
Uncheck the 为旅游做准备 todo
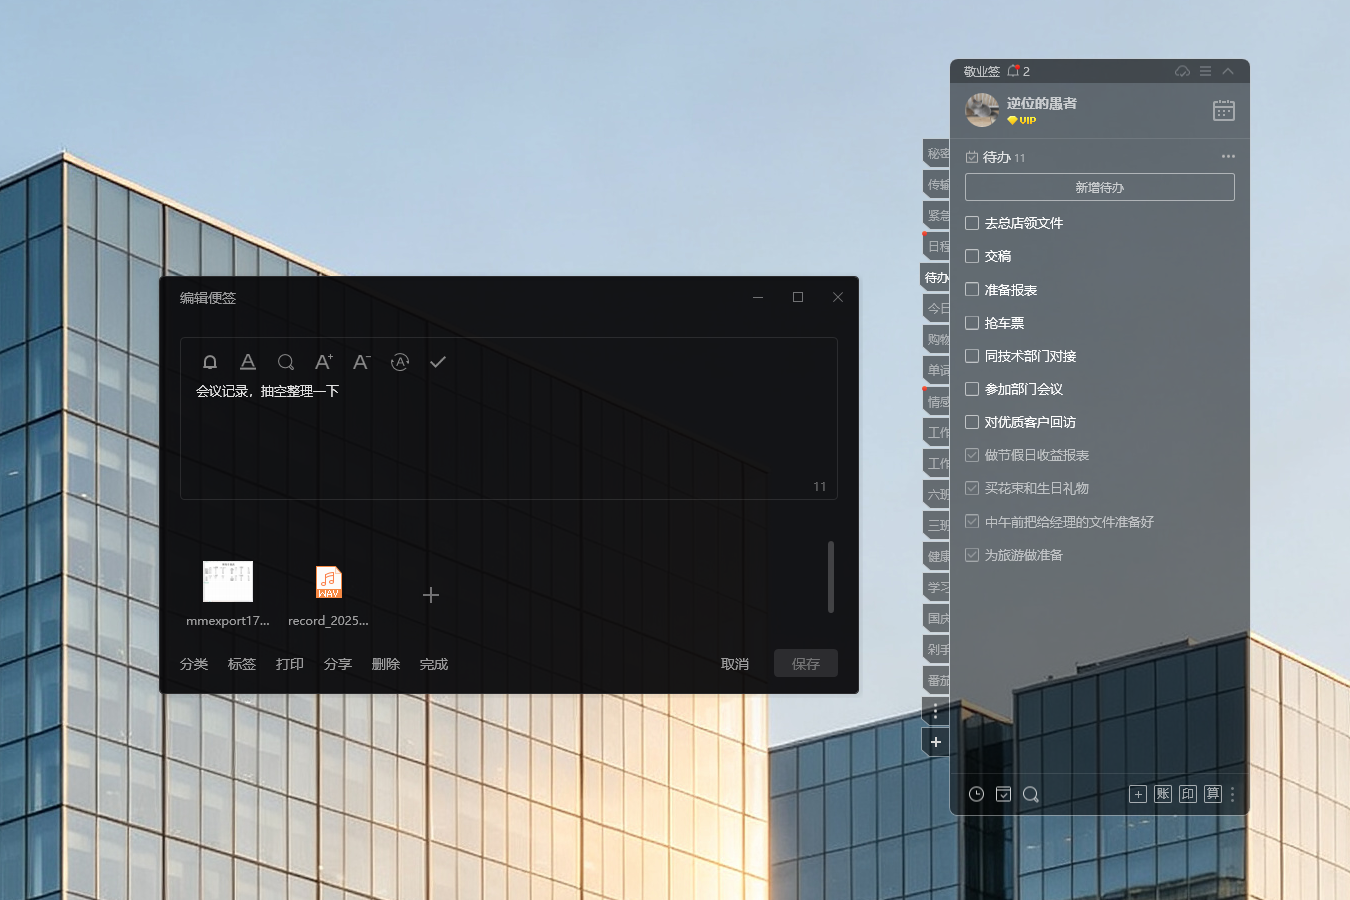[972, 555]
